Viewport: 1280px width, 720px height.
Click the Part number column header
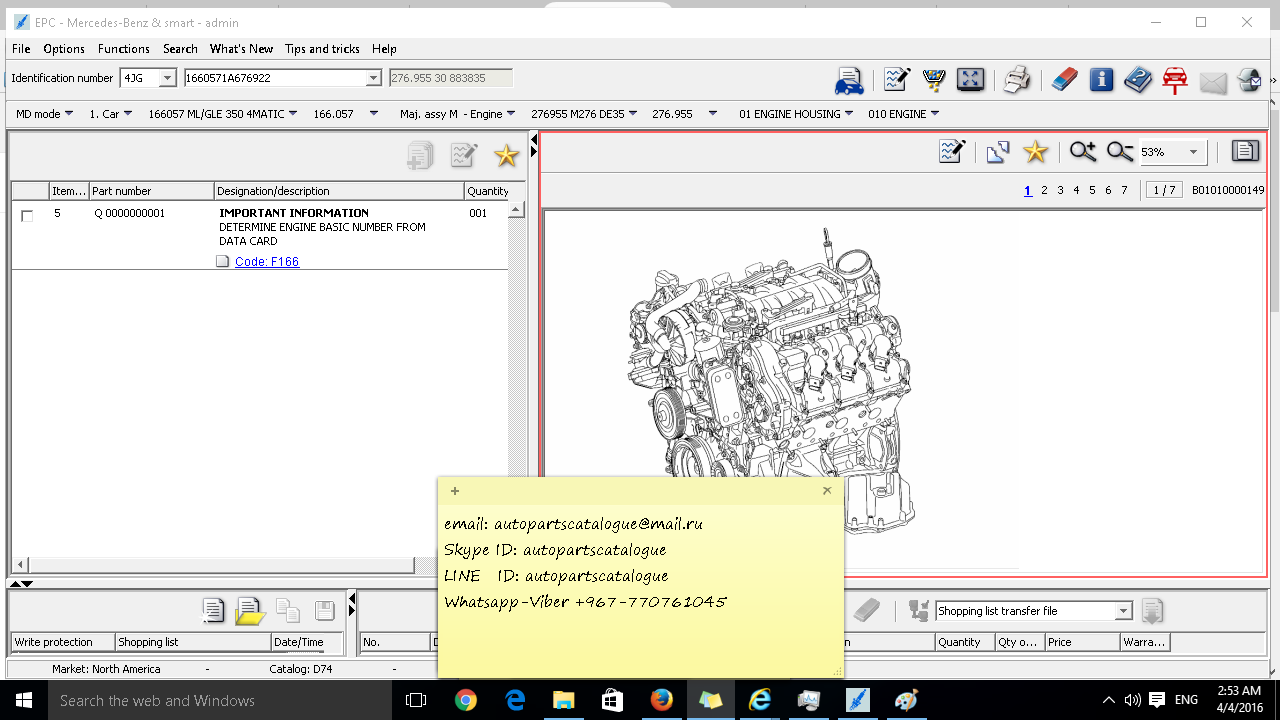[151, 191]
